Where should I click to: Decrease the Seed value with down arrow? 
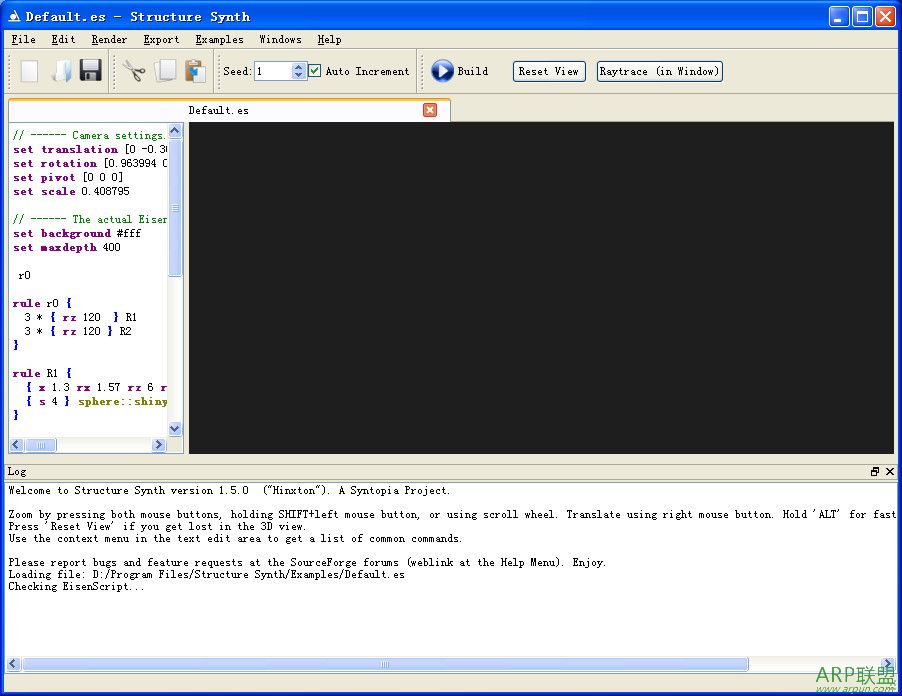[298, 76]
